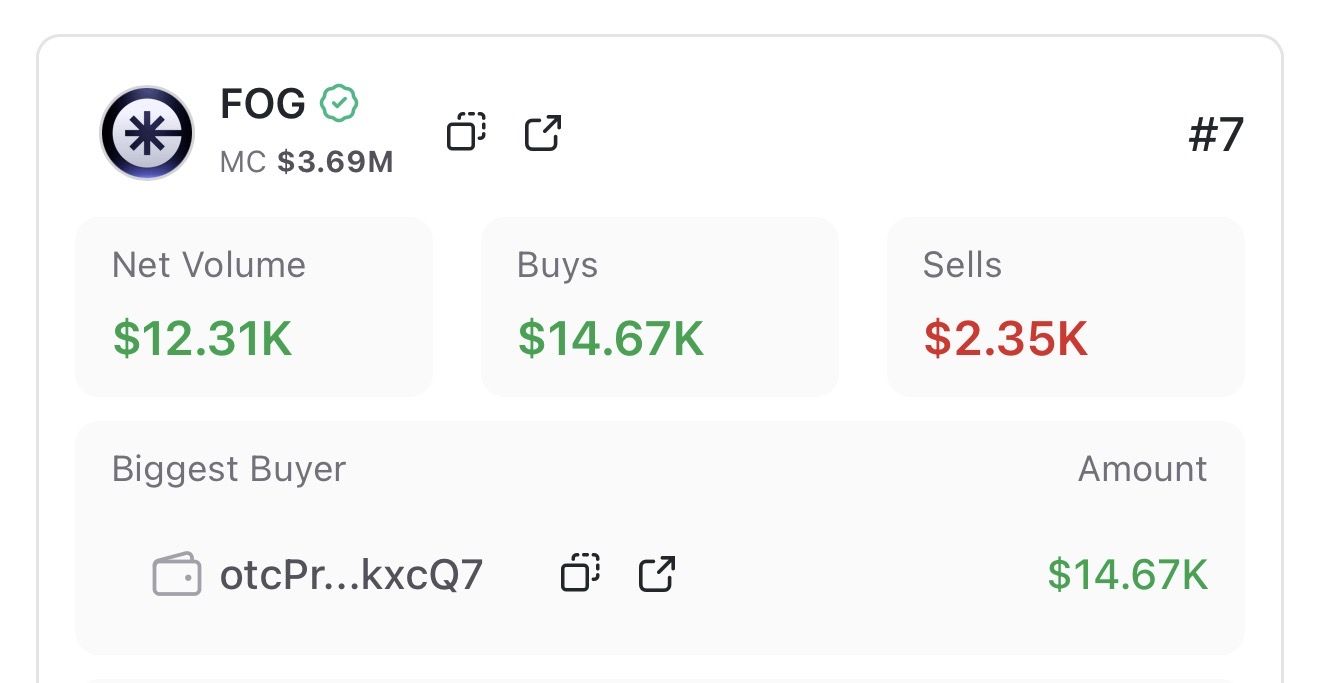1320x683 pixels.
Task: Open the biggest buyer wallet externally
Action: tap(657, 574)
